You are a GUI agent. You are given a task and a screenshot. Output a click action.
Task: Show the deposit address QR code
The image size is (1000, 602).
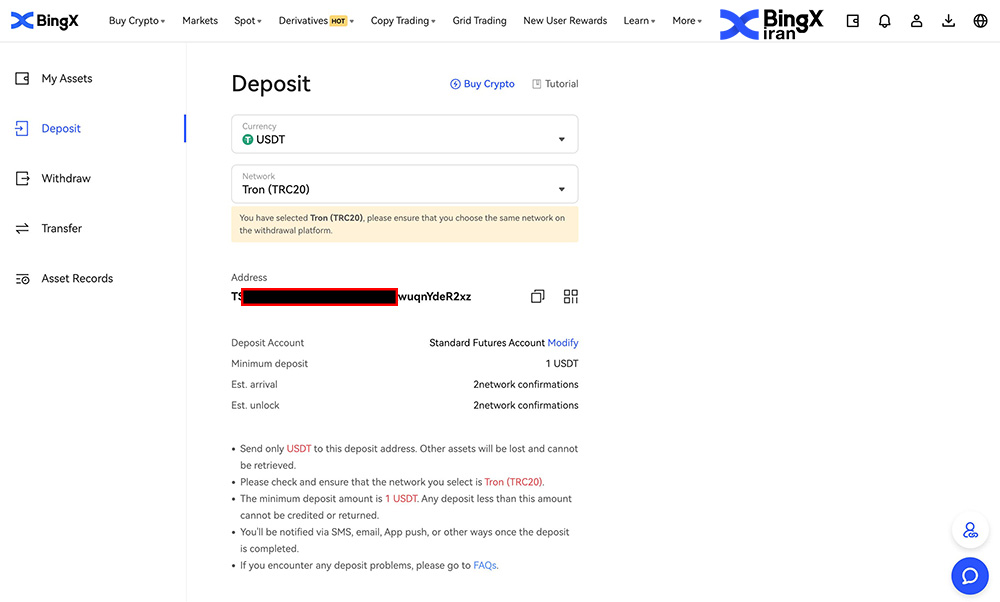coord(571,297)
